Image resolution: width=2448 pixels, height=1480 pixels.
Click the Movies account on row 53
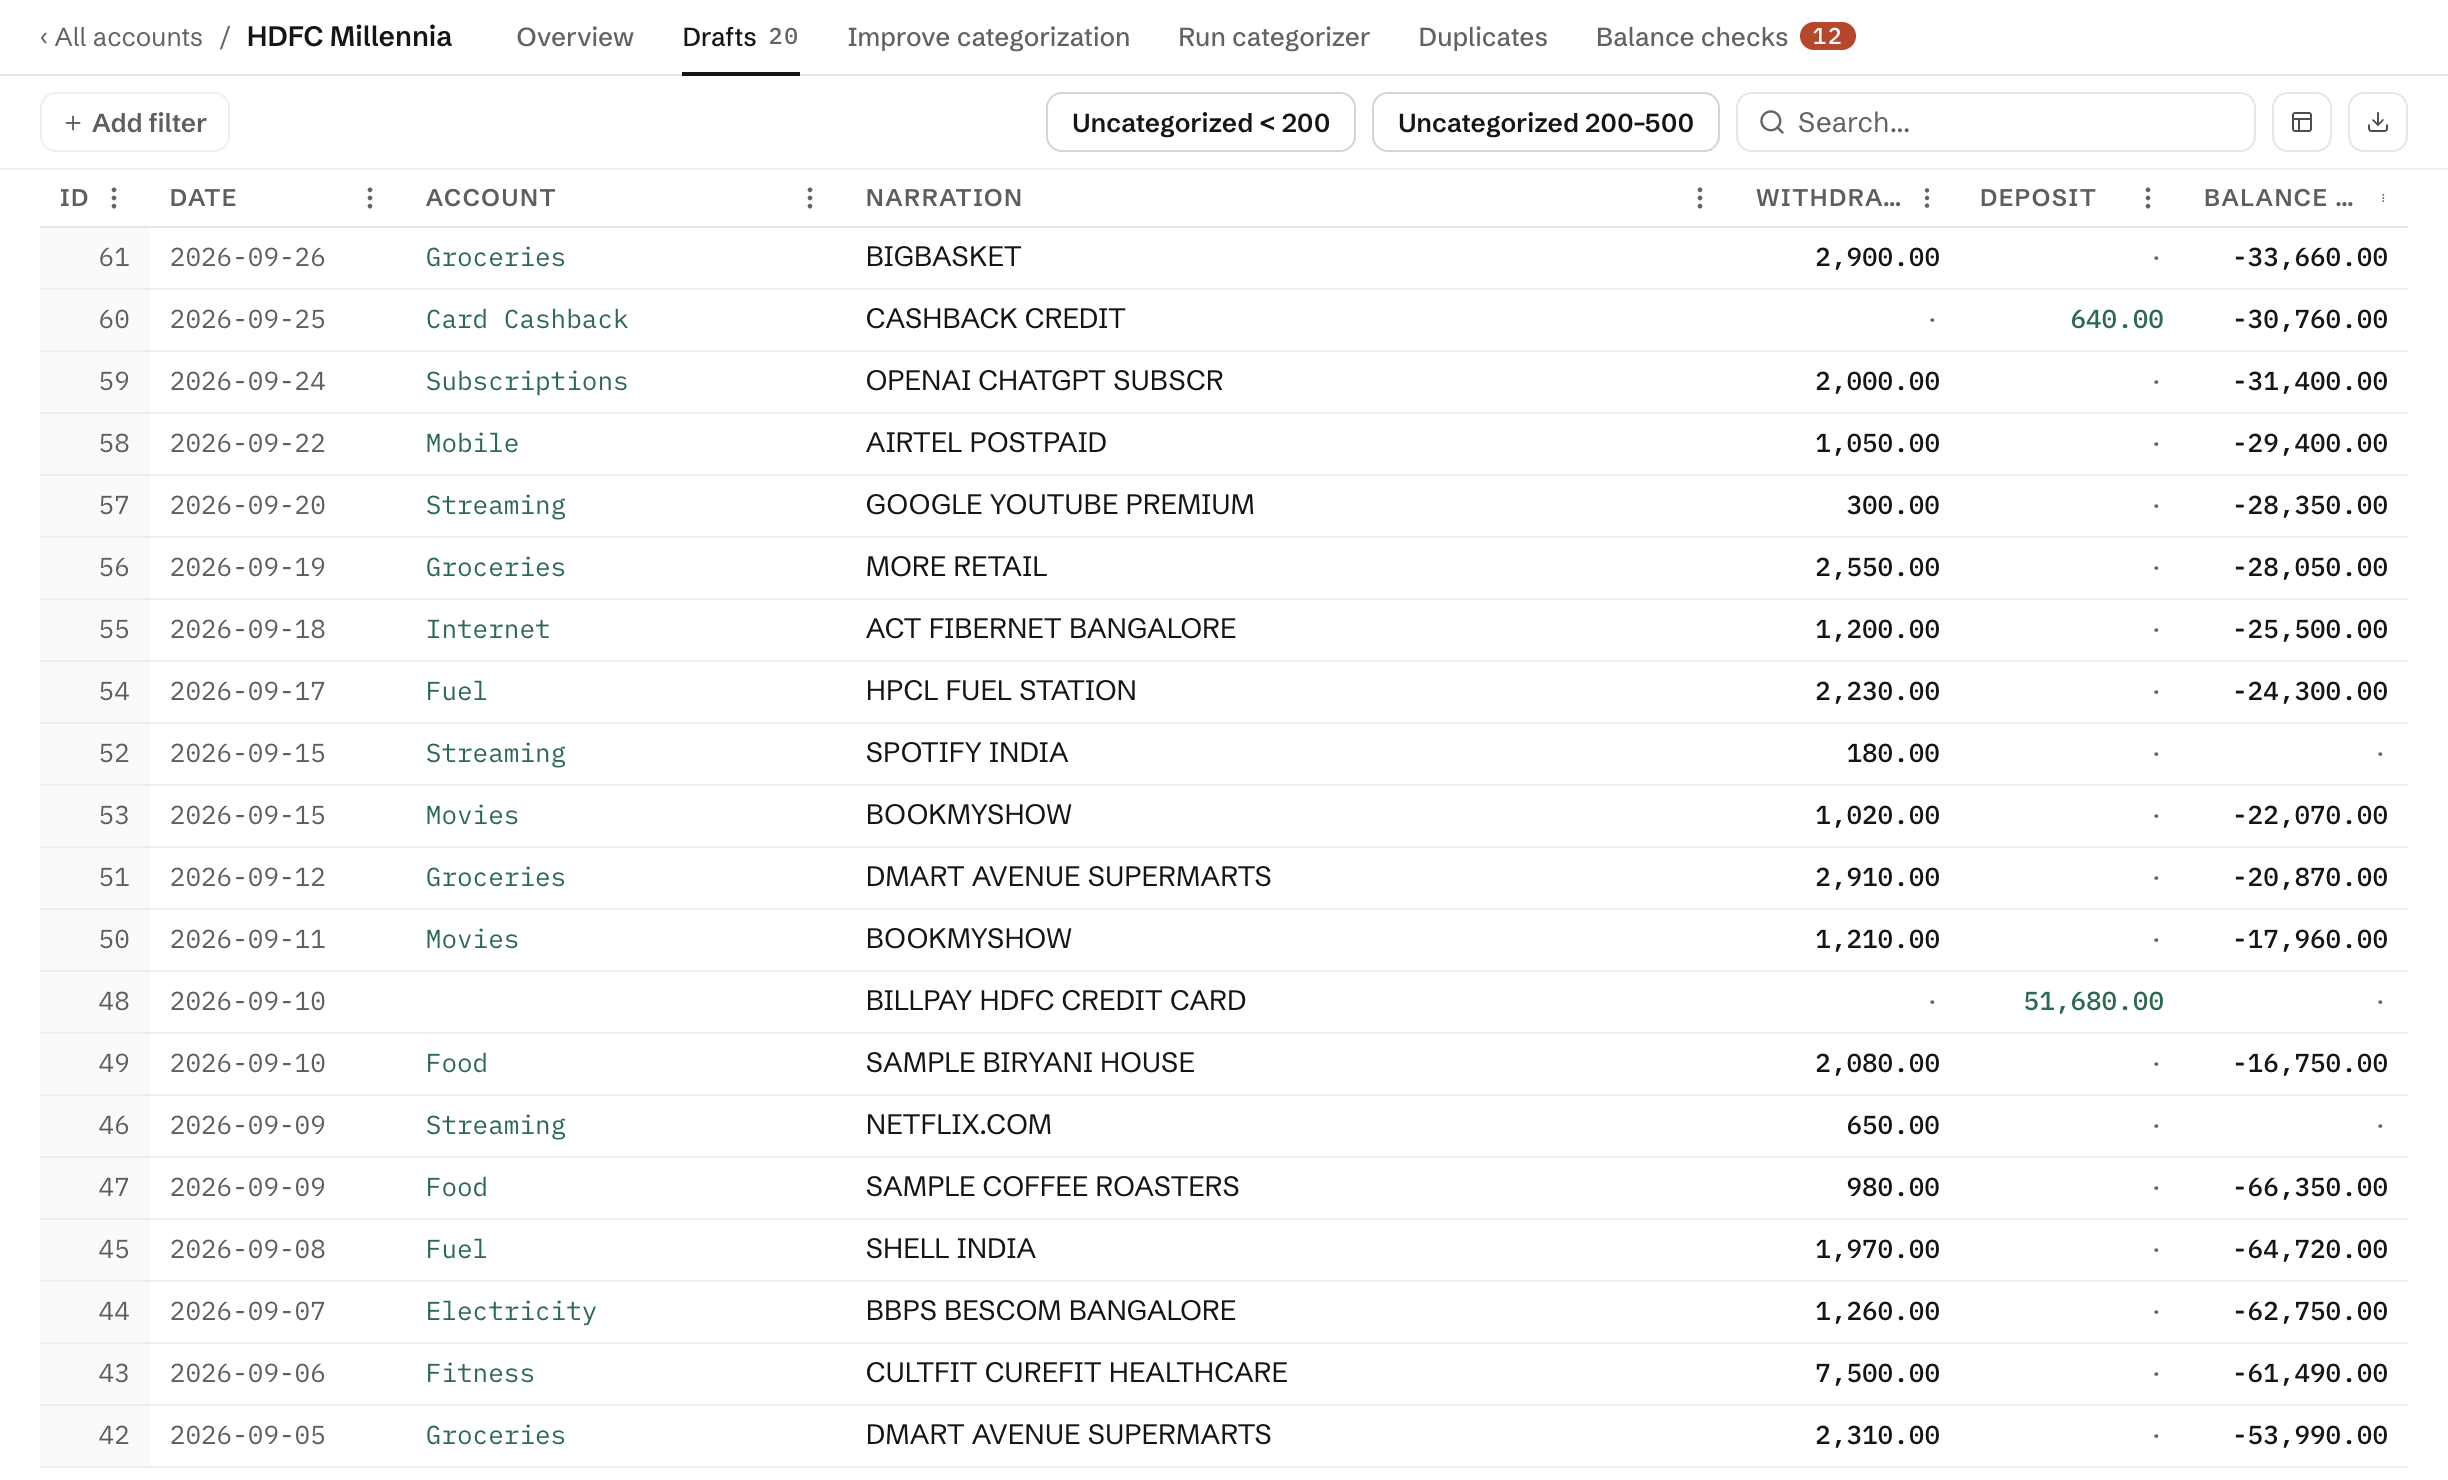coord(472,815)
